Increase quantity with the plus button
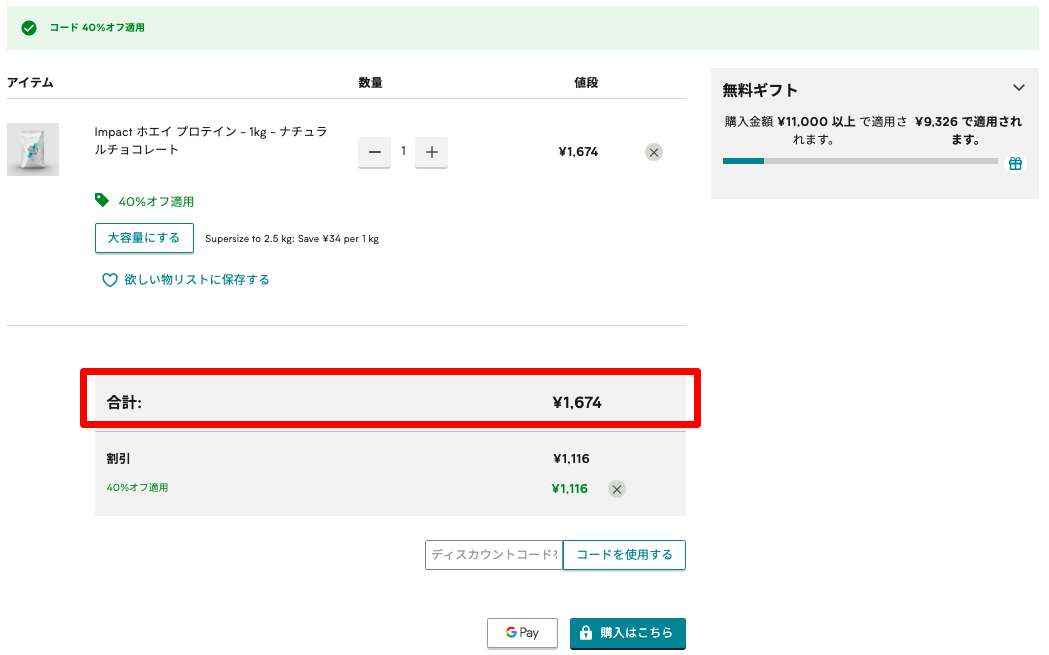The width and height of the screenshot is (1049, 655). pyautogui.click(x=432, y=152)
